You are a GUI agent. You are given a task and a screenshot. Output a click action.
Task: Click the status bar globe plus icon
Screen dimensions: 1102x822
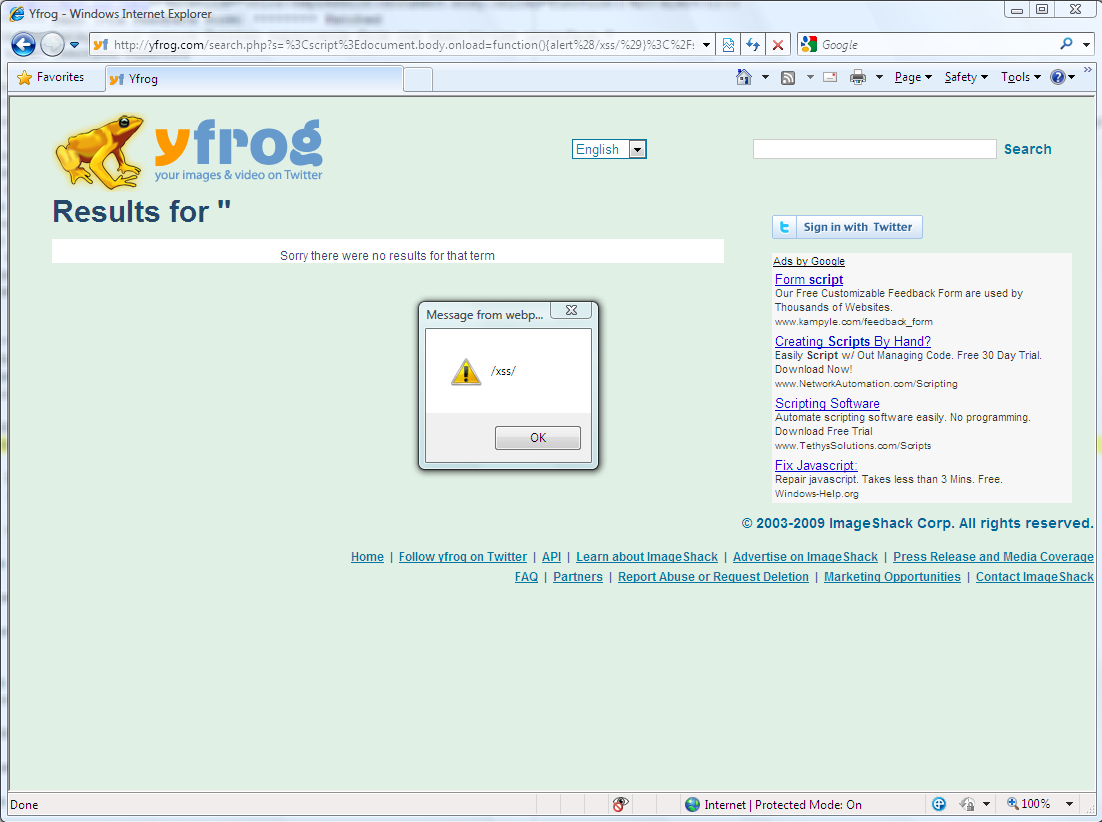939,804
